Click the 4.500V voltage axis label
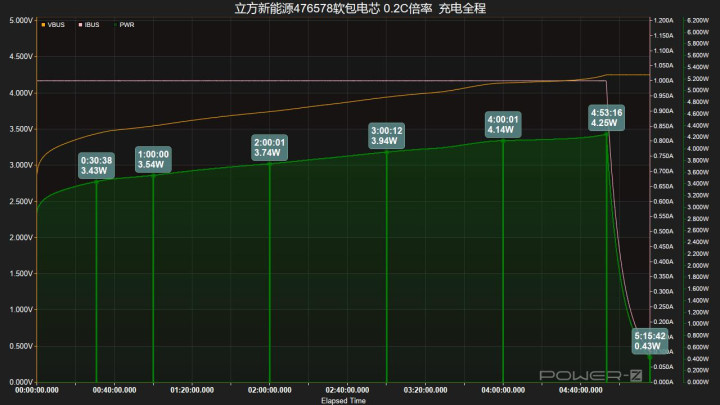This screenshot has height=405, width=720. point(21,56)
